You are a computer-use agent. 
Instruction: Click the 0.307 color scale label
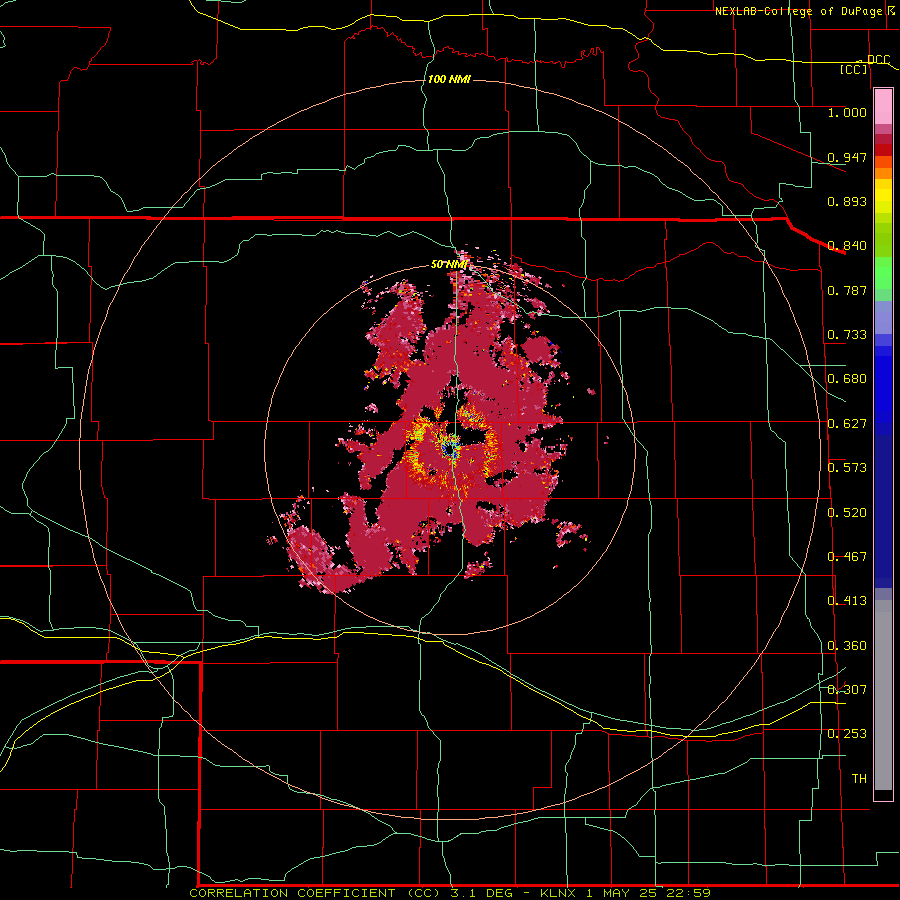847,690
